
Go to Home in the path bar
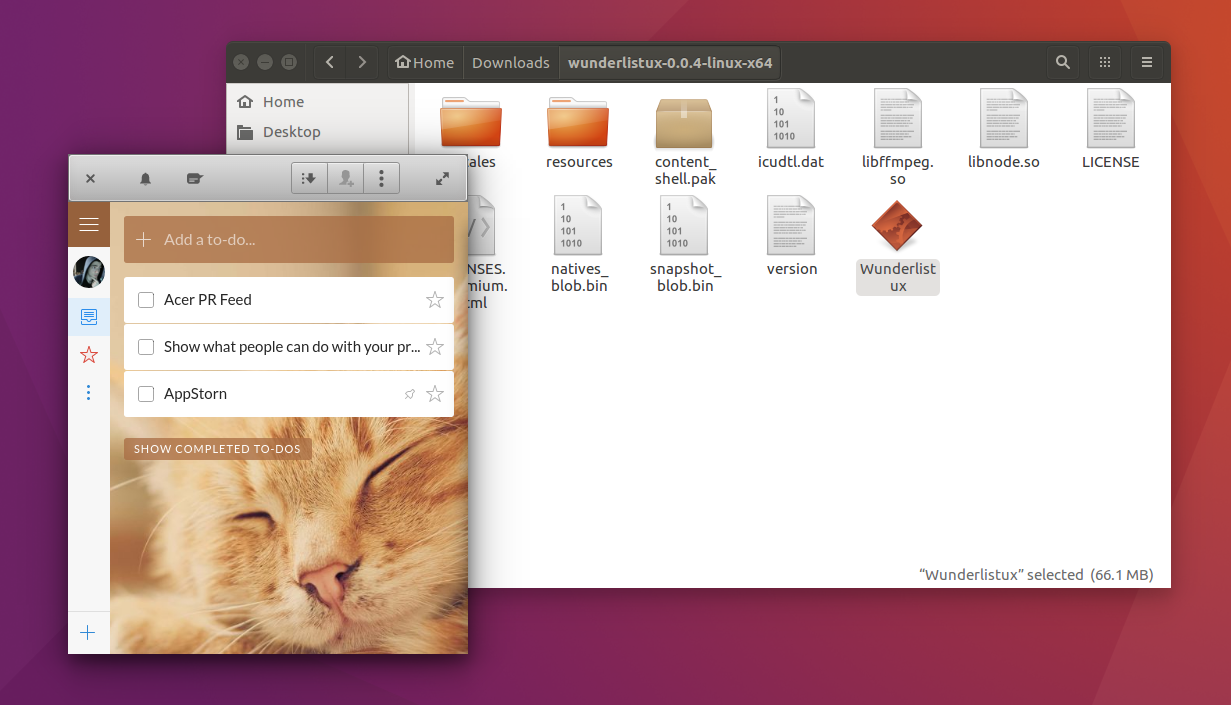point(425,62)
